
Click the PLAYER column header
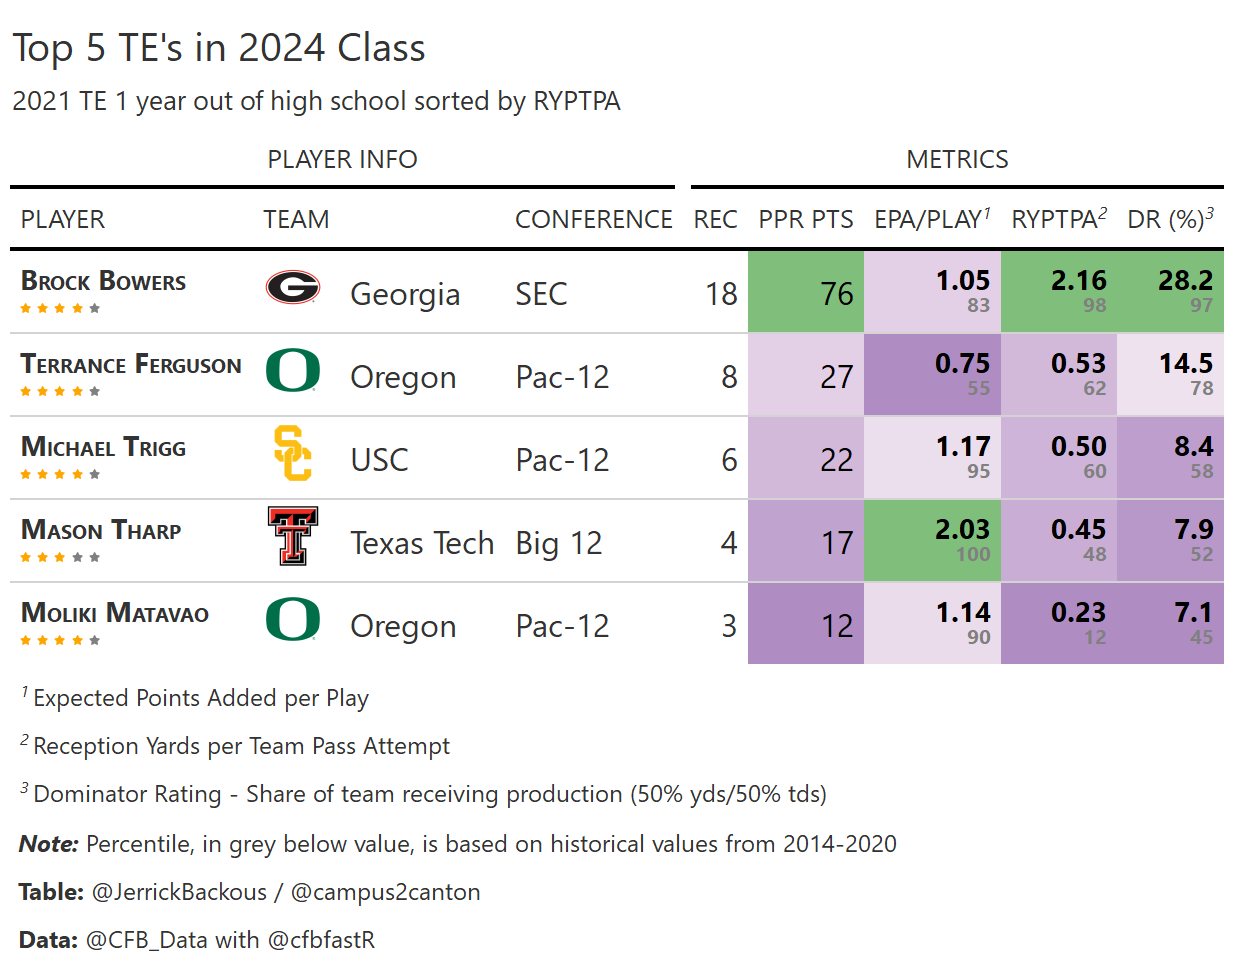[x=63, y=220]
